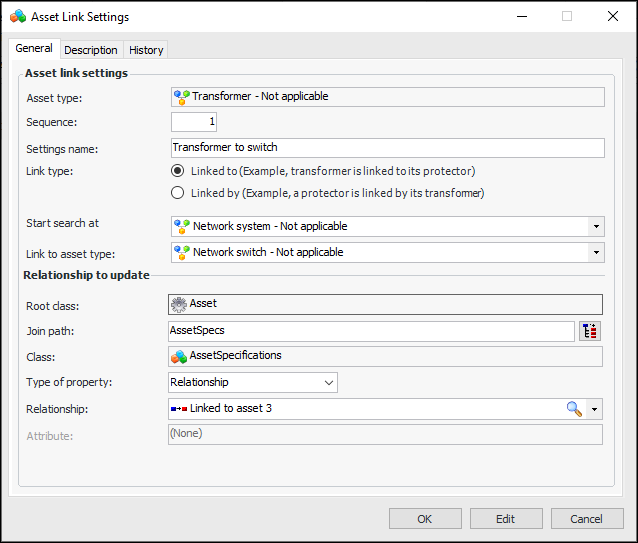Select the Linked by radio option
638x543 pixels.
coord(178,193)
